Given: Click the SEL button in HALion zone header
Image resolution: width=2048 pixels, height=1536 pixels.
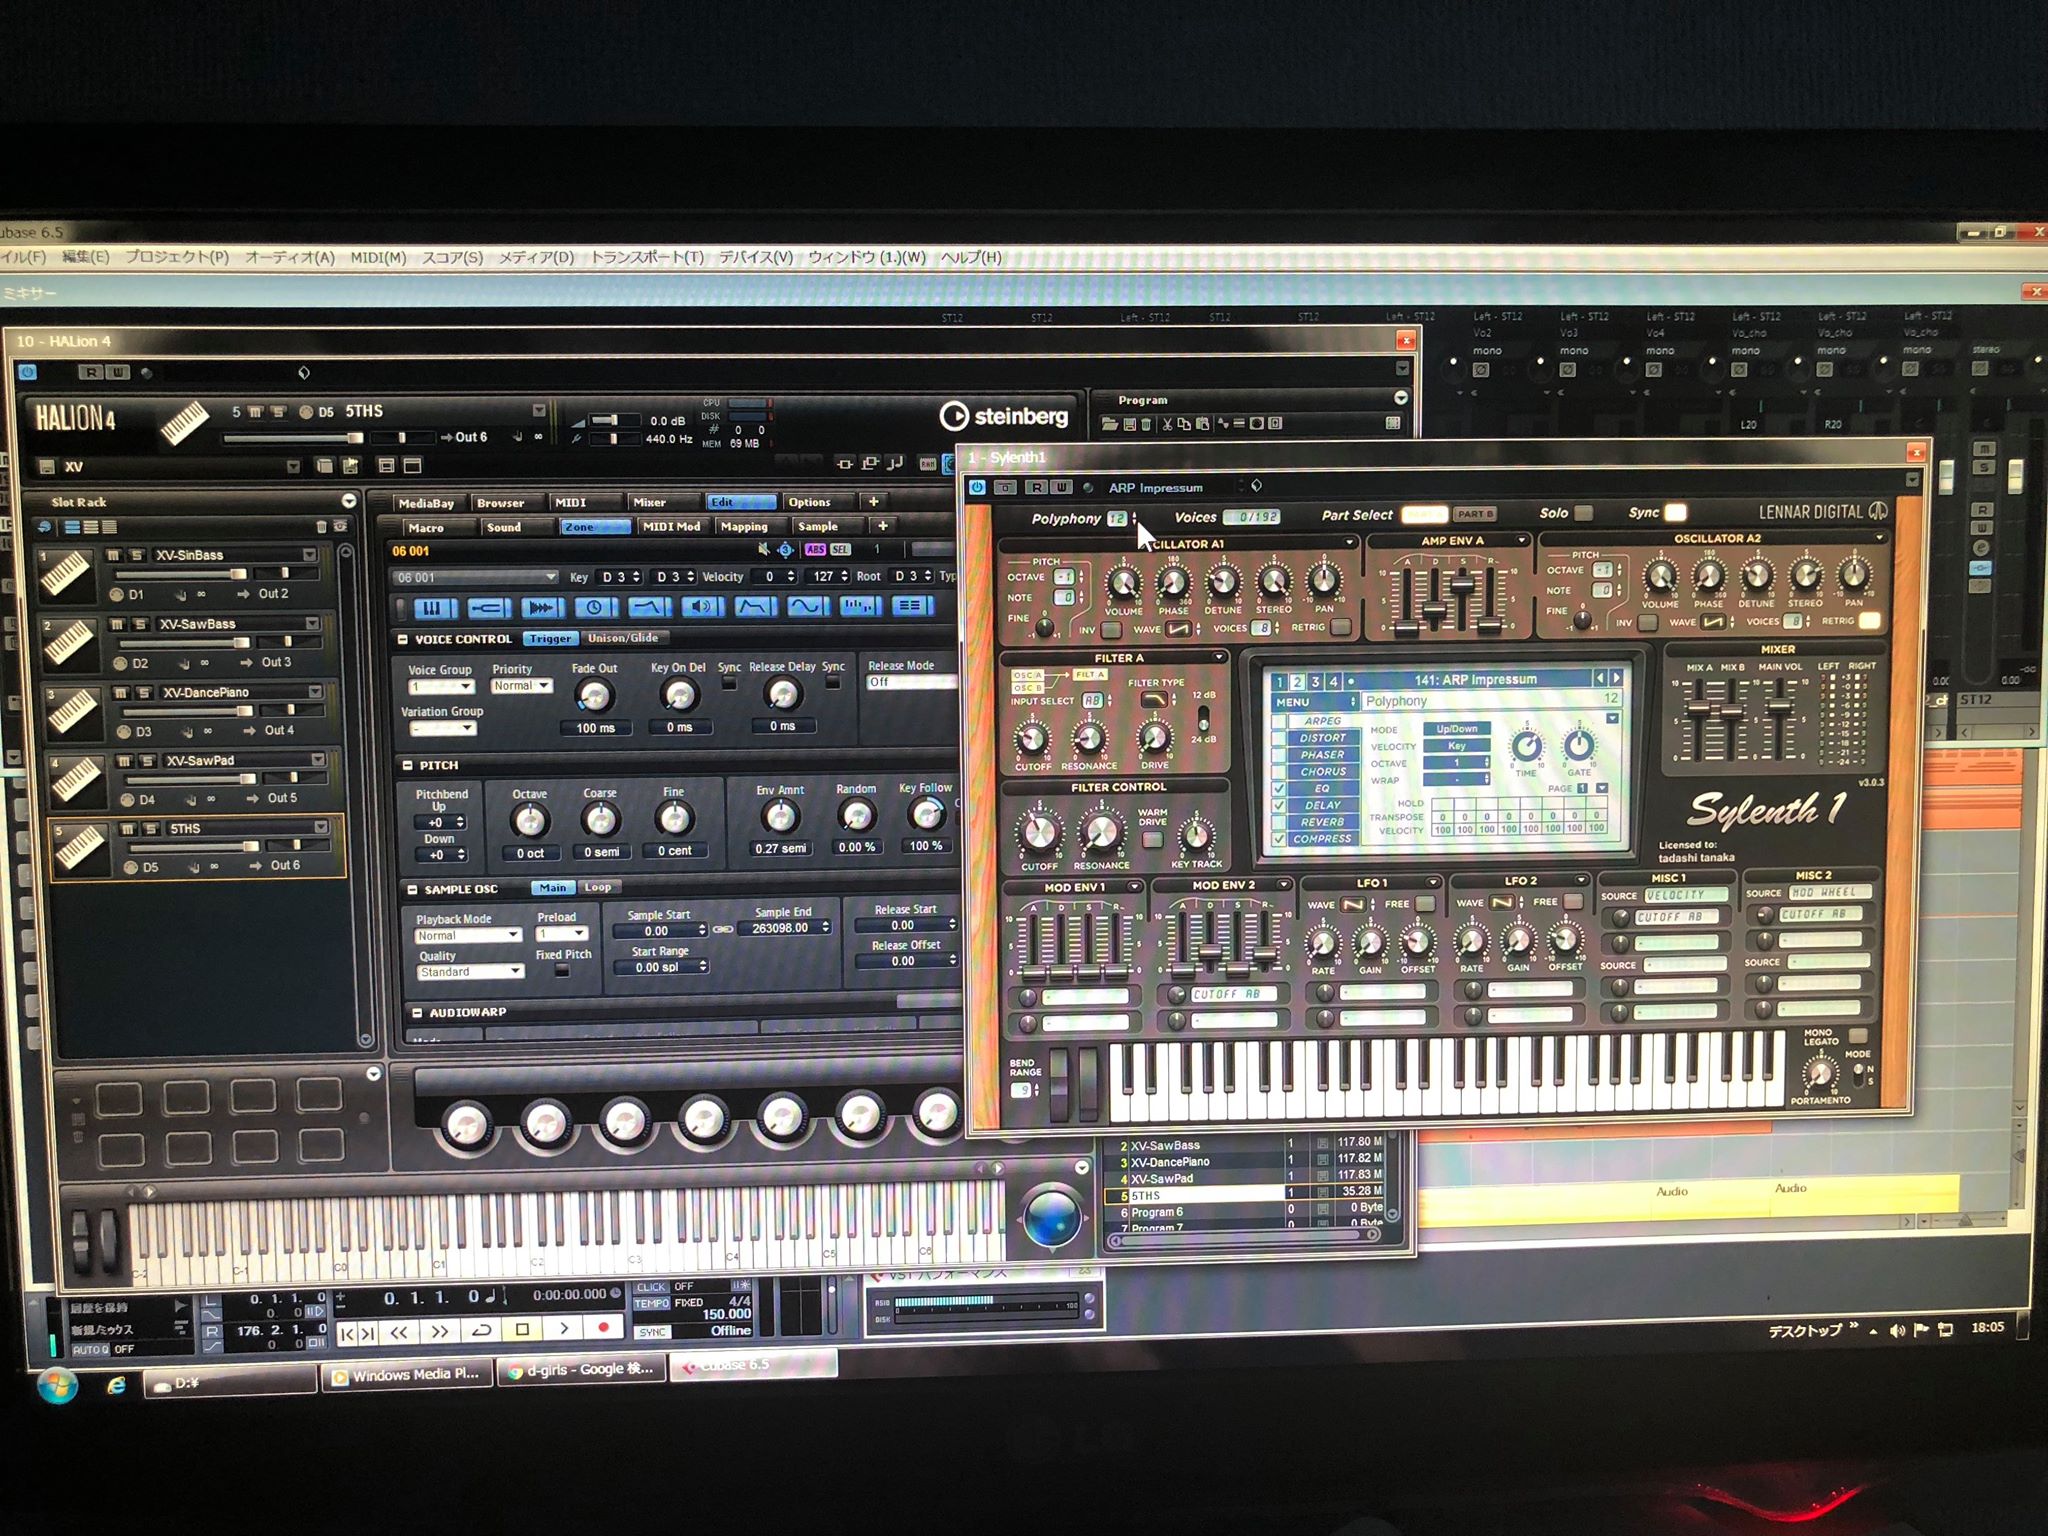Looking at the screenshot, I should tap(840, 550).
